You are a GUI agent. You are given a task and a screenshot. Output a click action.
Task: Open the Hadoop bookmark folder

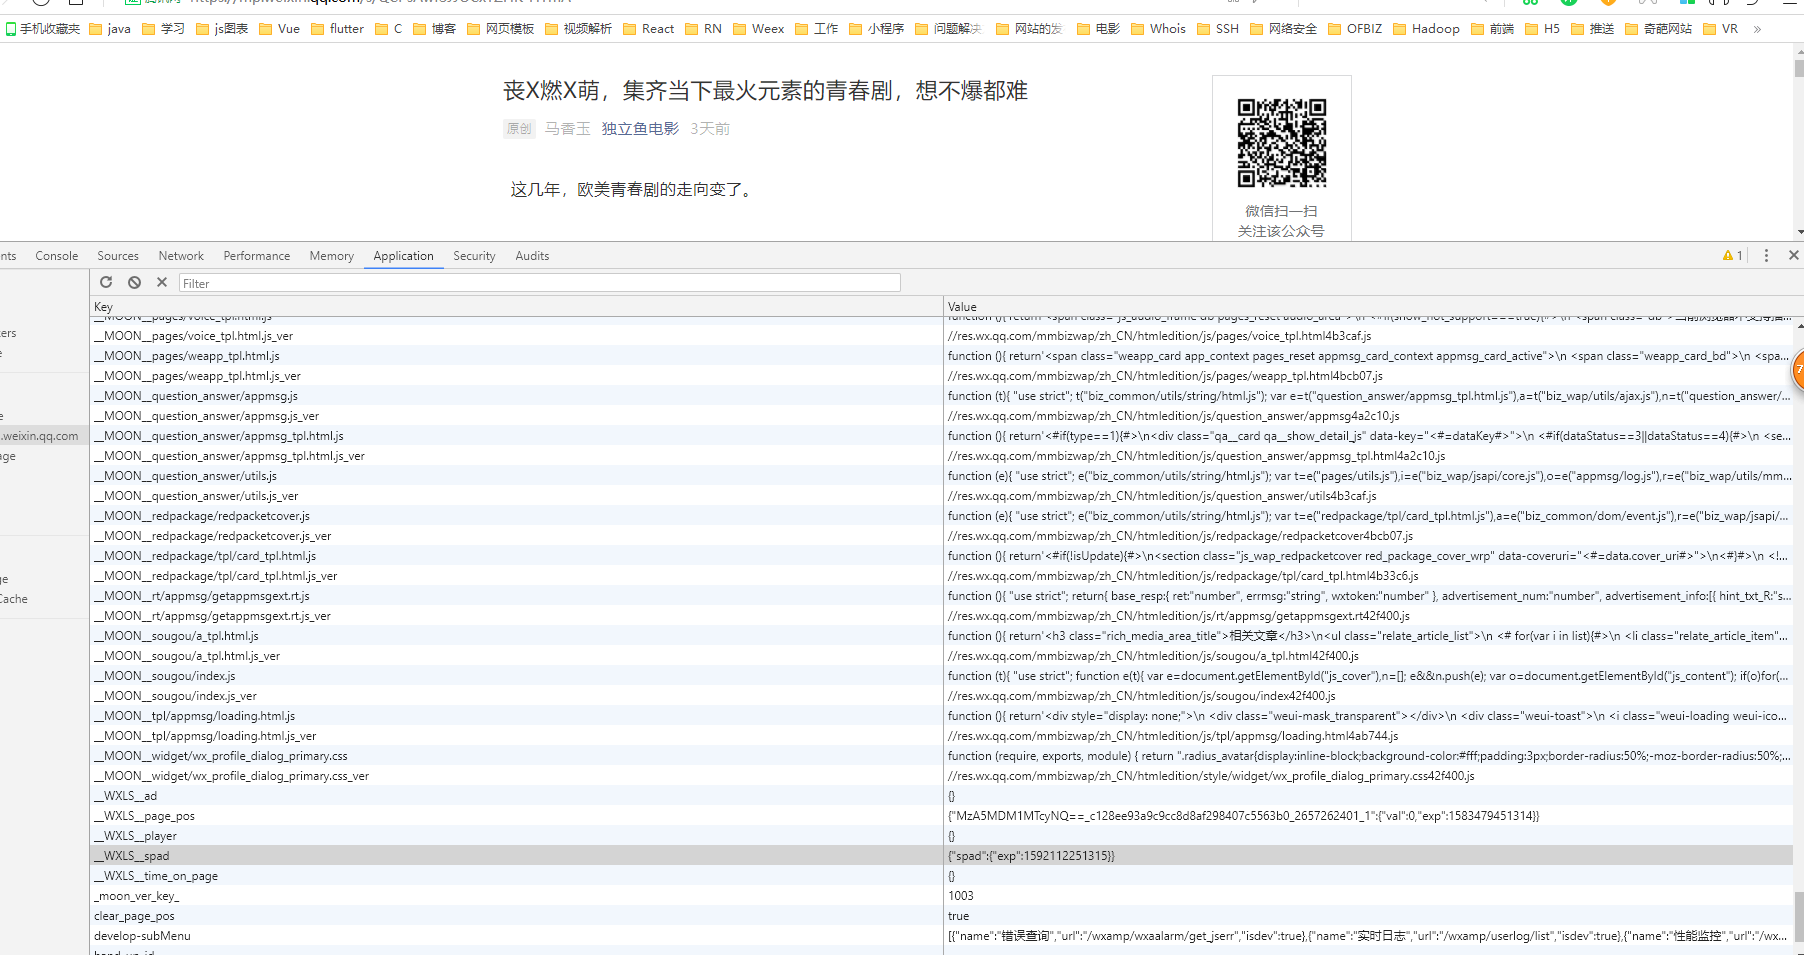coord(1426,29)
